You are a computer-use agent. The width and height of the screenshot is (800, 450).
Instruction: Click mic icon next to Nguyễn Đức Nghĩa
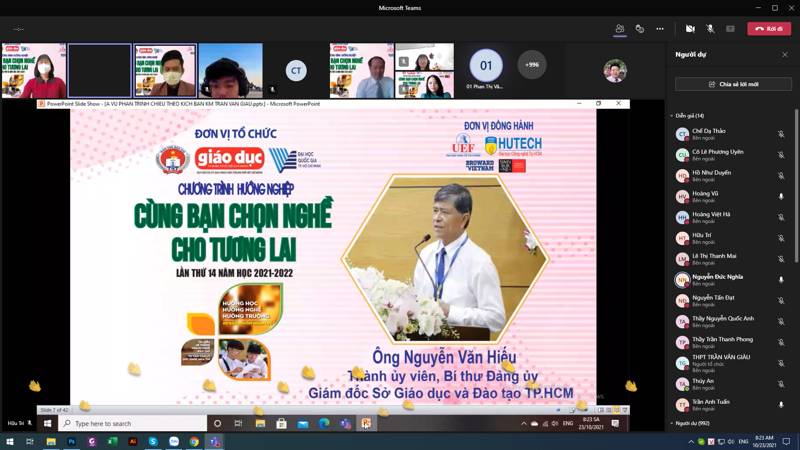coord(781,280)
